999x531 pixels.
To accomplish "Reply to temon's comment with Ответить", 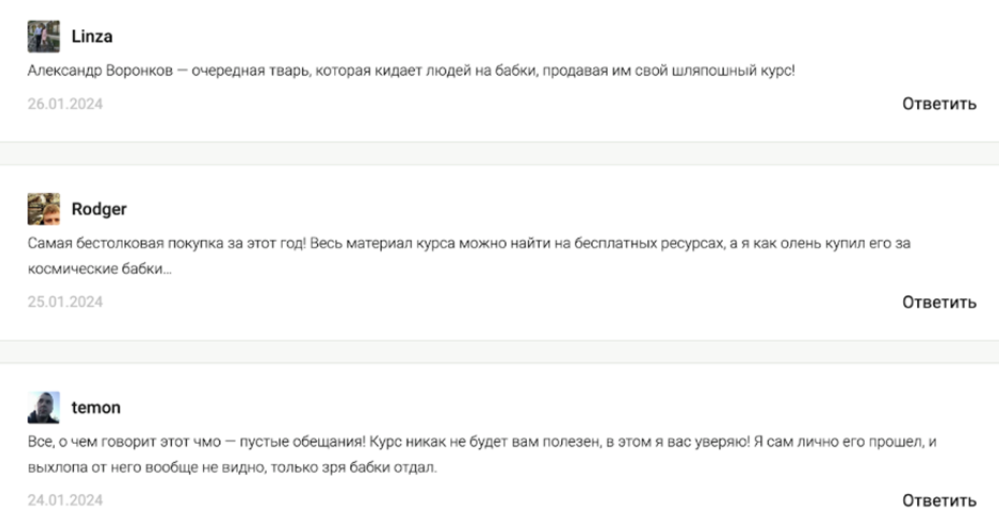I will pyautogui.click(x=939, y=500).
